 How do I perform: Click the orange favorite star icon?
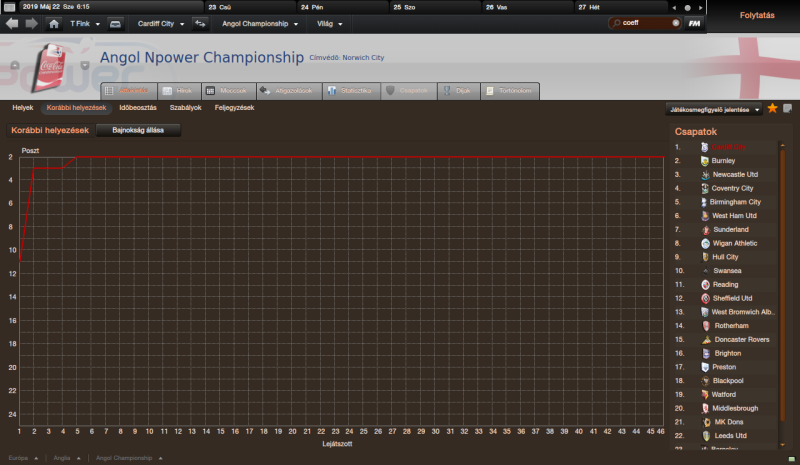772,108
